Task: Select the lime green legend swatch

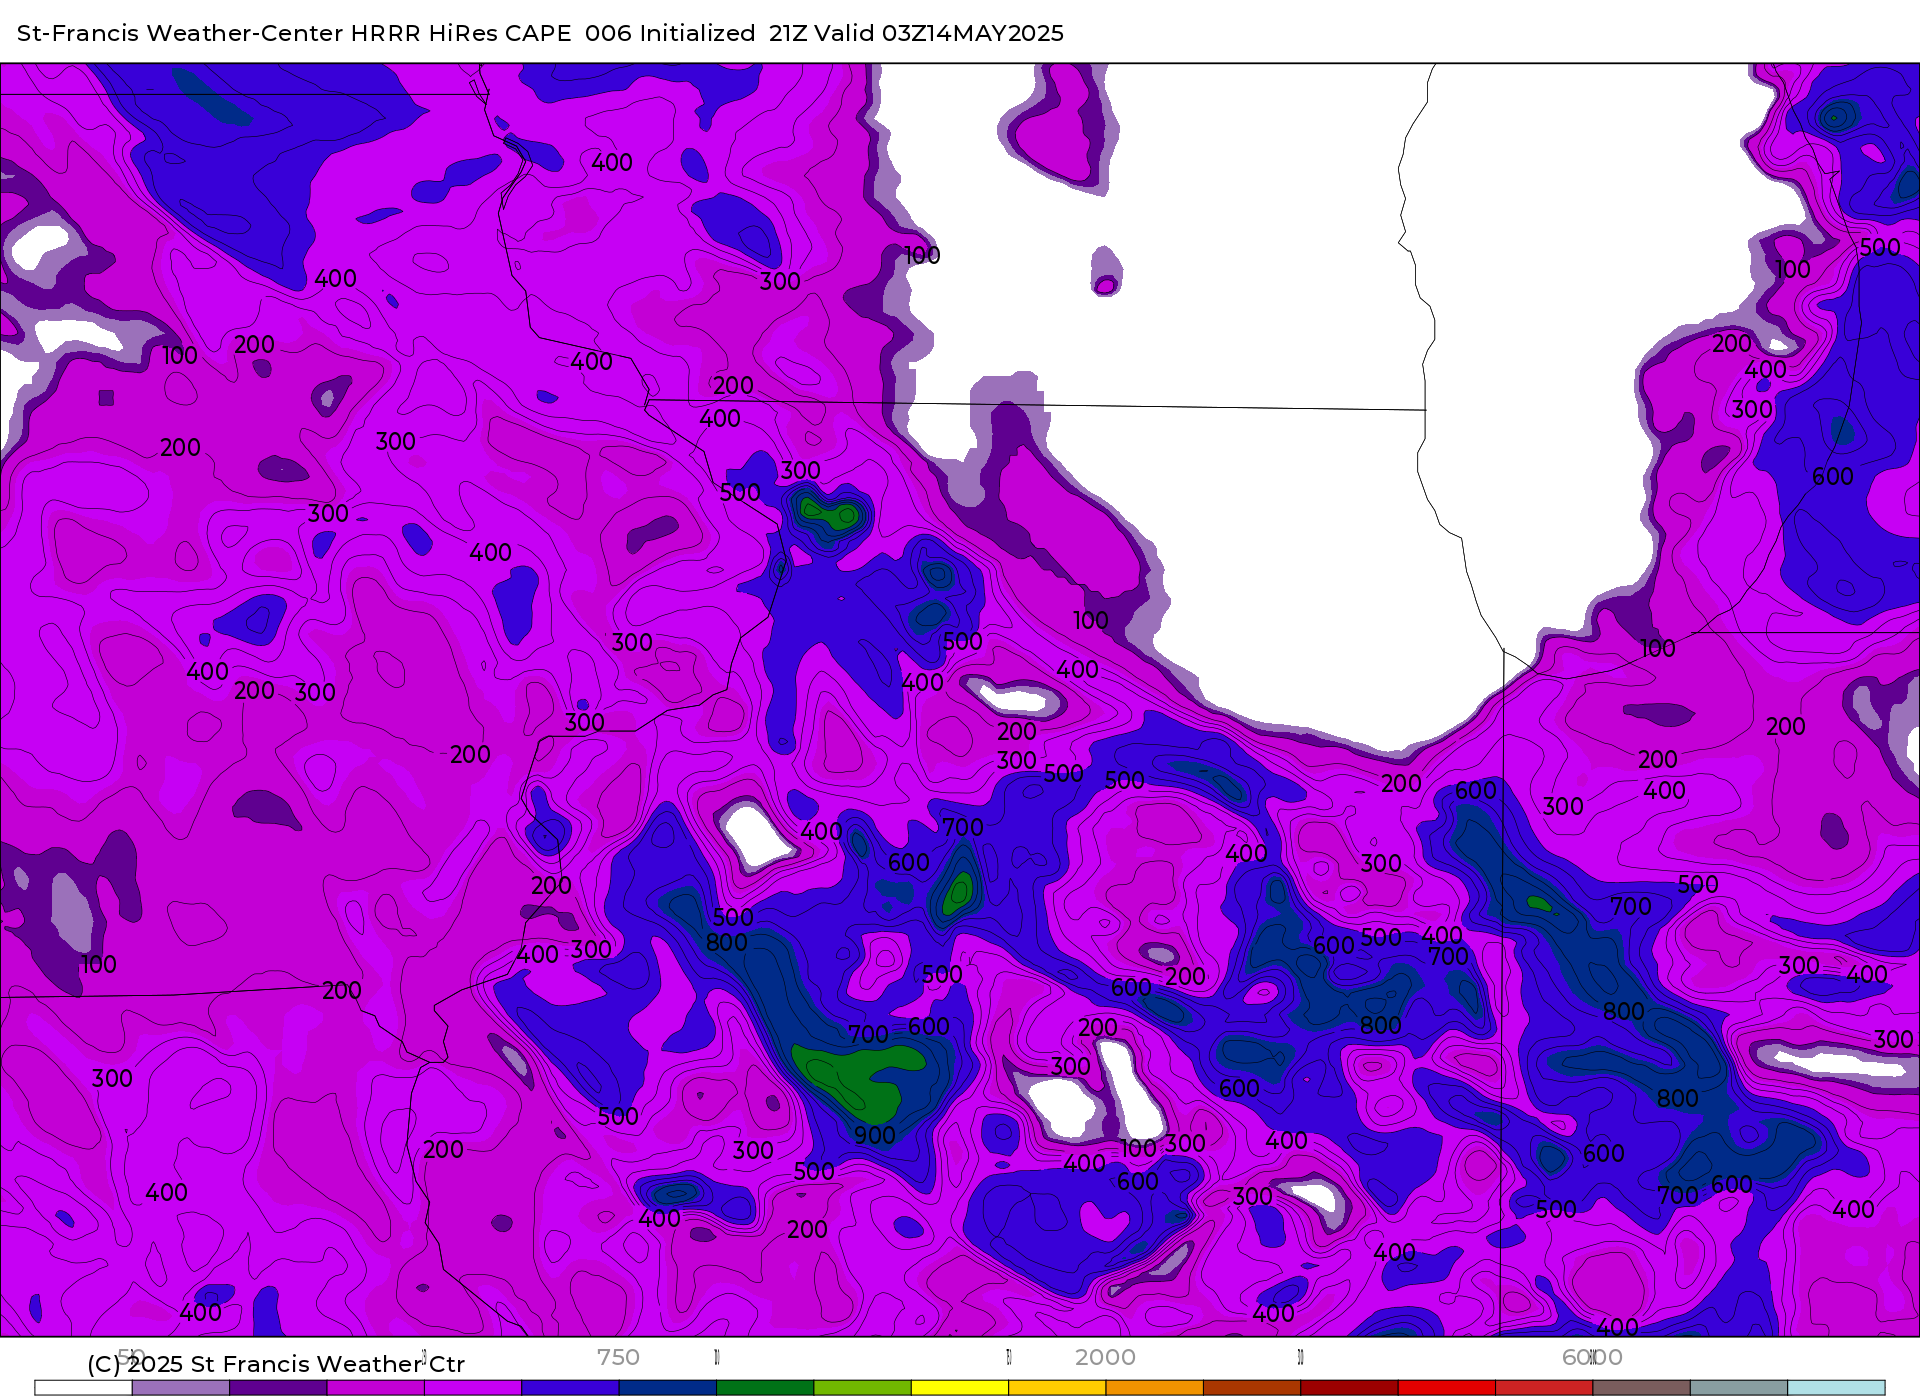Action: (862, 1388)
